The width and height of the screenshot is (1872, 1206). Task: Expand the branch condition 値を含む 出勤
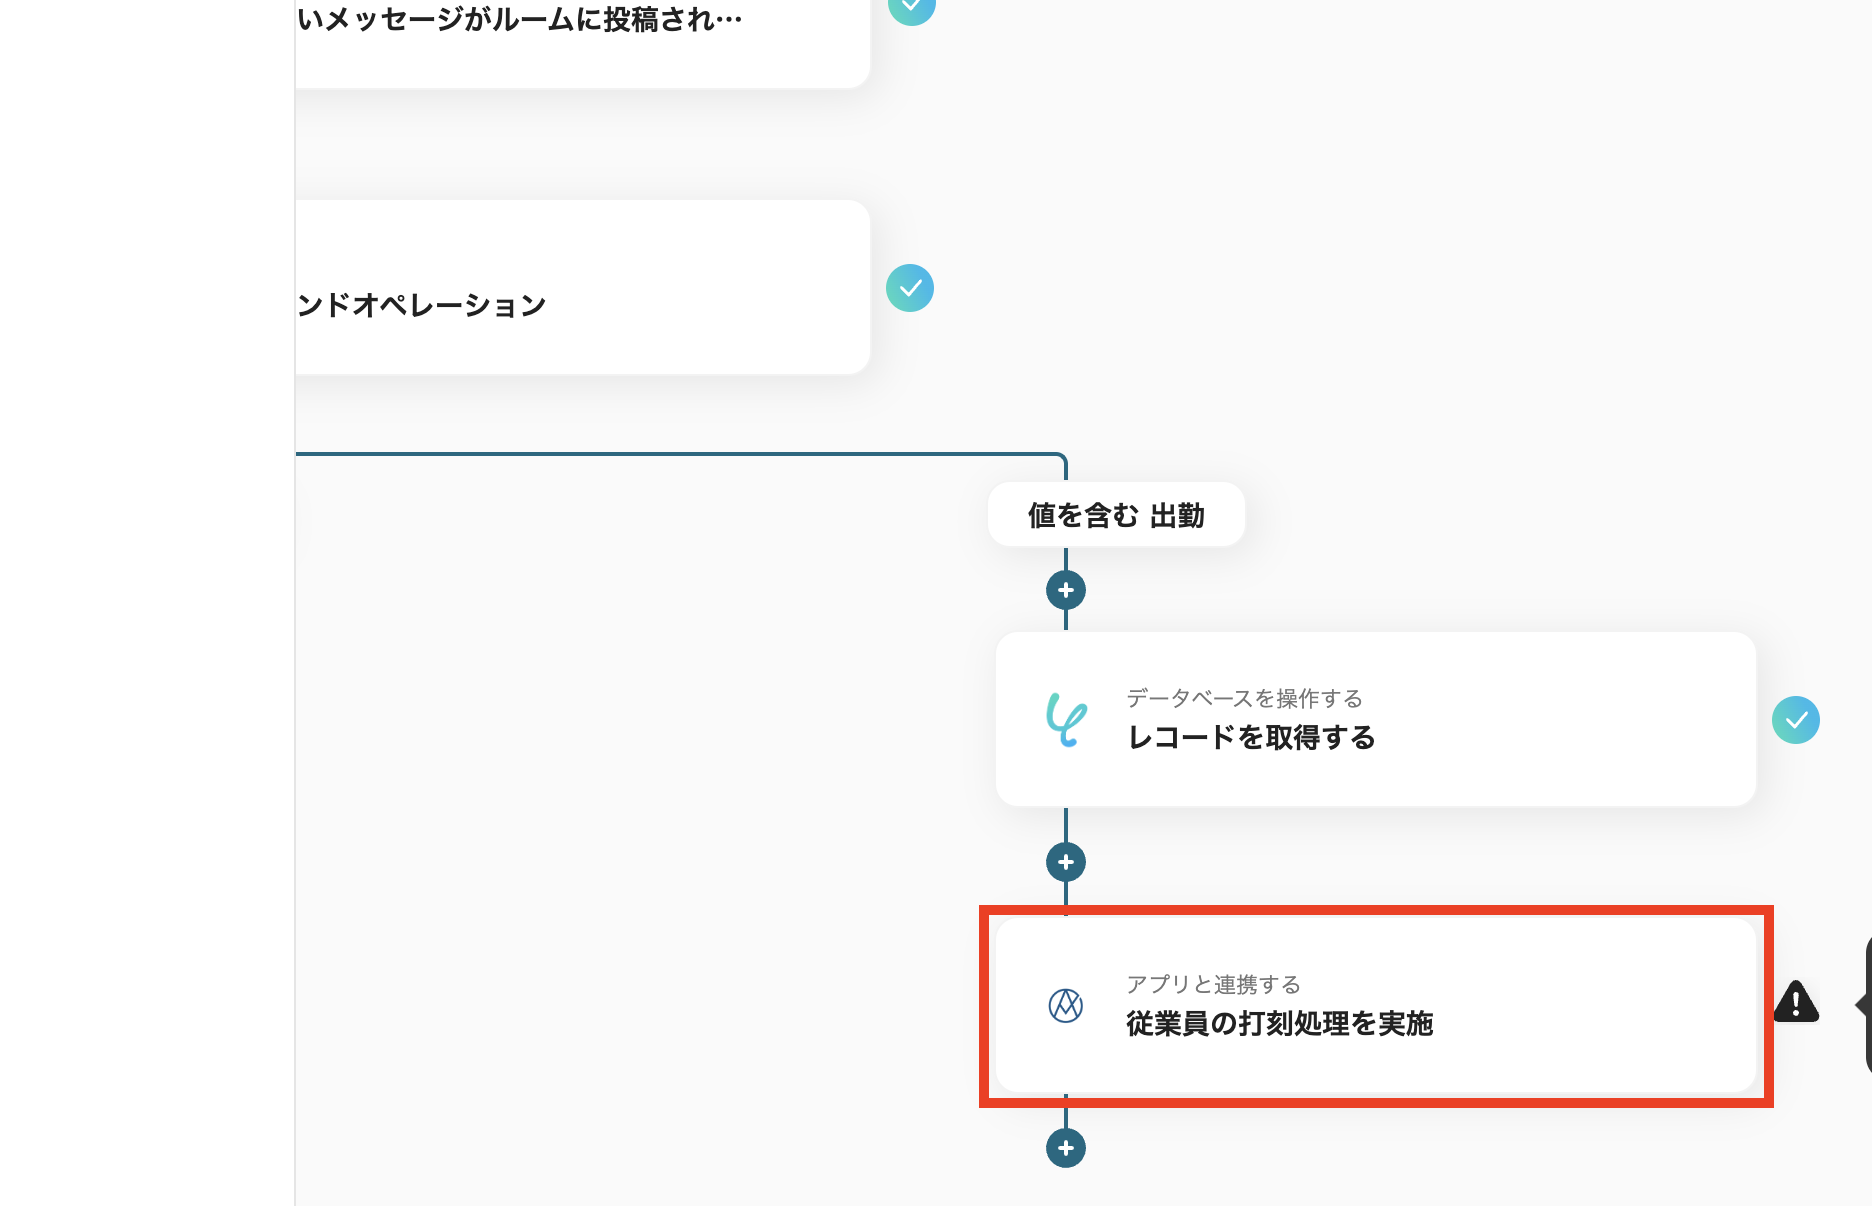coord(1115,514)
